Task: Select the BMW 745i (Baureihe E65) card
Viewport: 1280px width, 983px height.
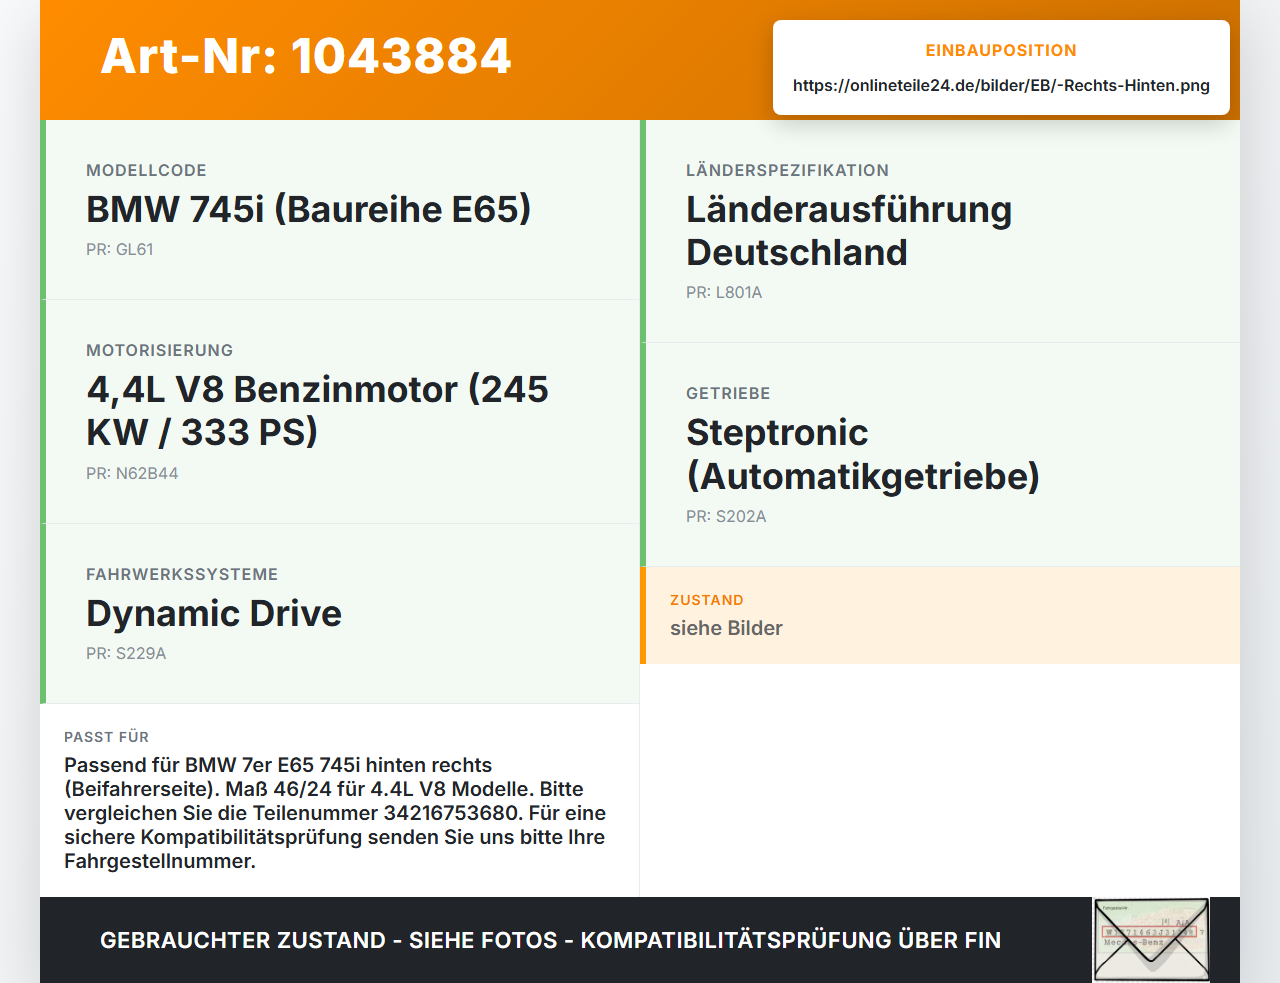Action: (340, 210)
